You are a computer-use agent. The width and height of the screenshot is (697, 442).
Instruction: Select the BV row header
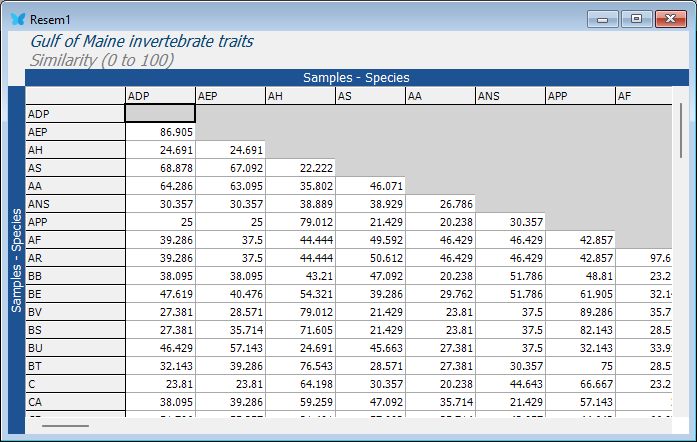[75, 312]
